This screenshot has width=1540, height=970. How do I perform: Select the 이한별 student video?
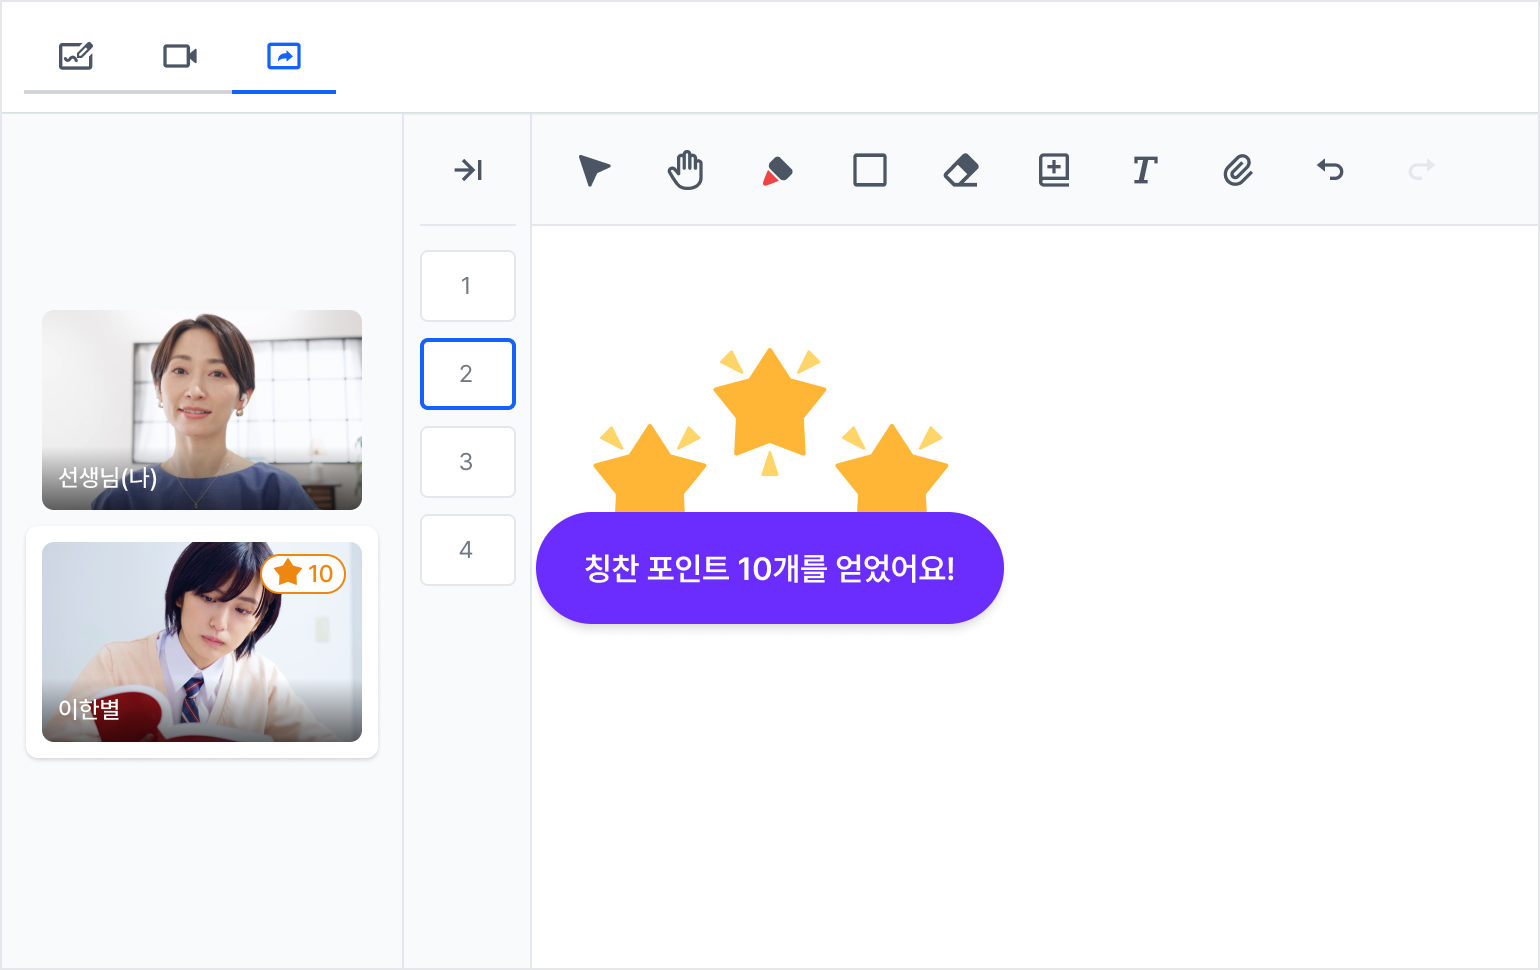click(202, 642)
